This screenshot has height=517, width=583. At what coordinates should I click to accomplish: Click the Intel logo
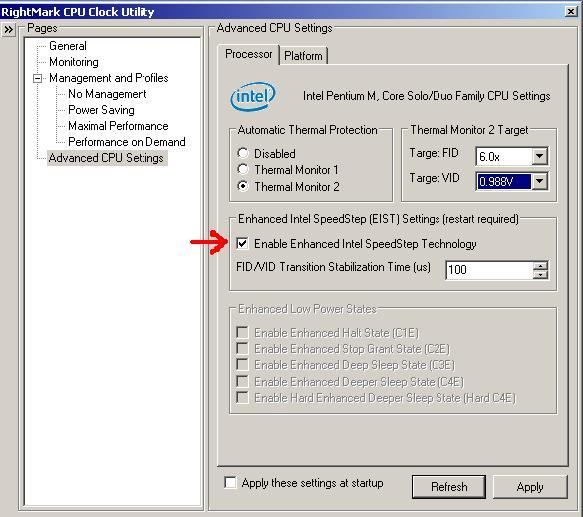[x=253, y=97]
